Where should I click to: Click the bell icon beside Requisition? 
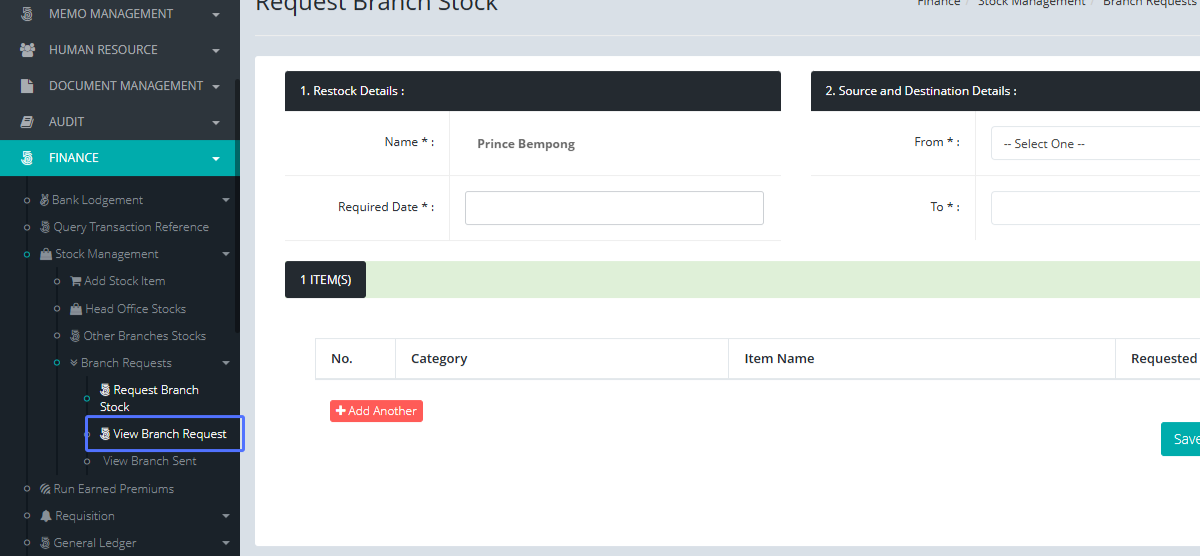point(46,516)
